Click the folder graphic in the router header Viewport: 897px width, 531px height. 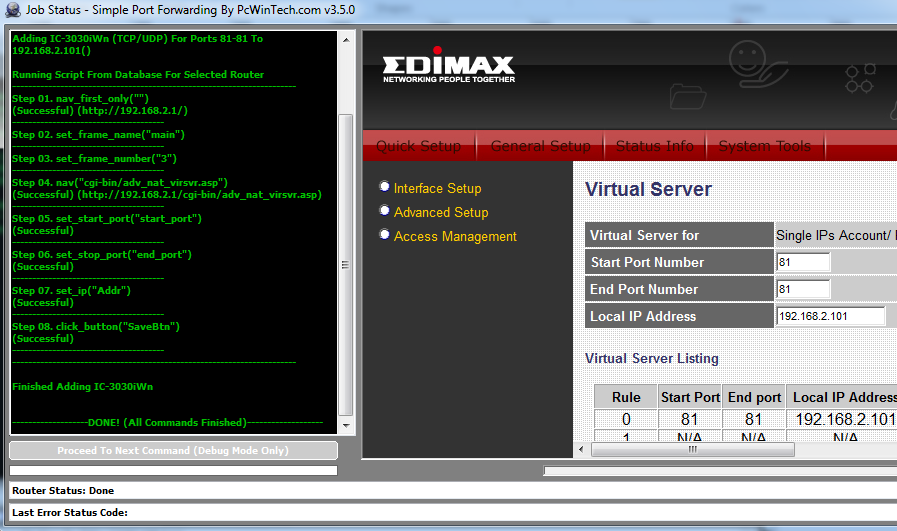point(688,96)
